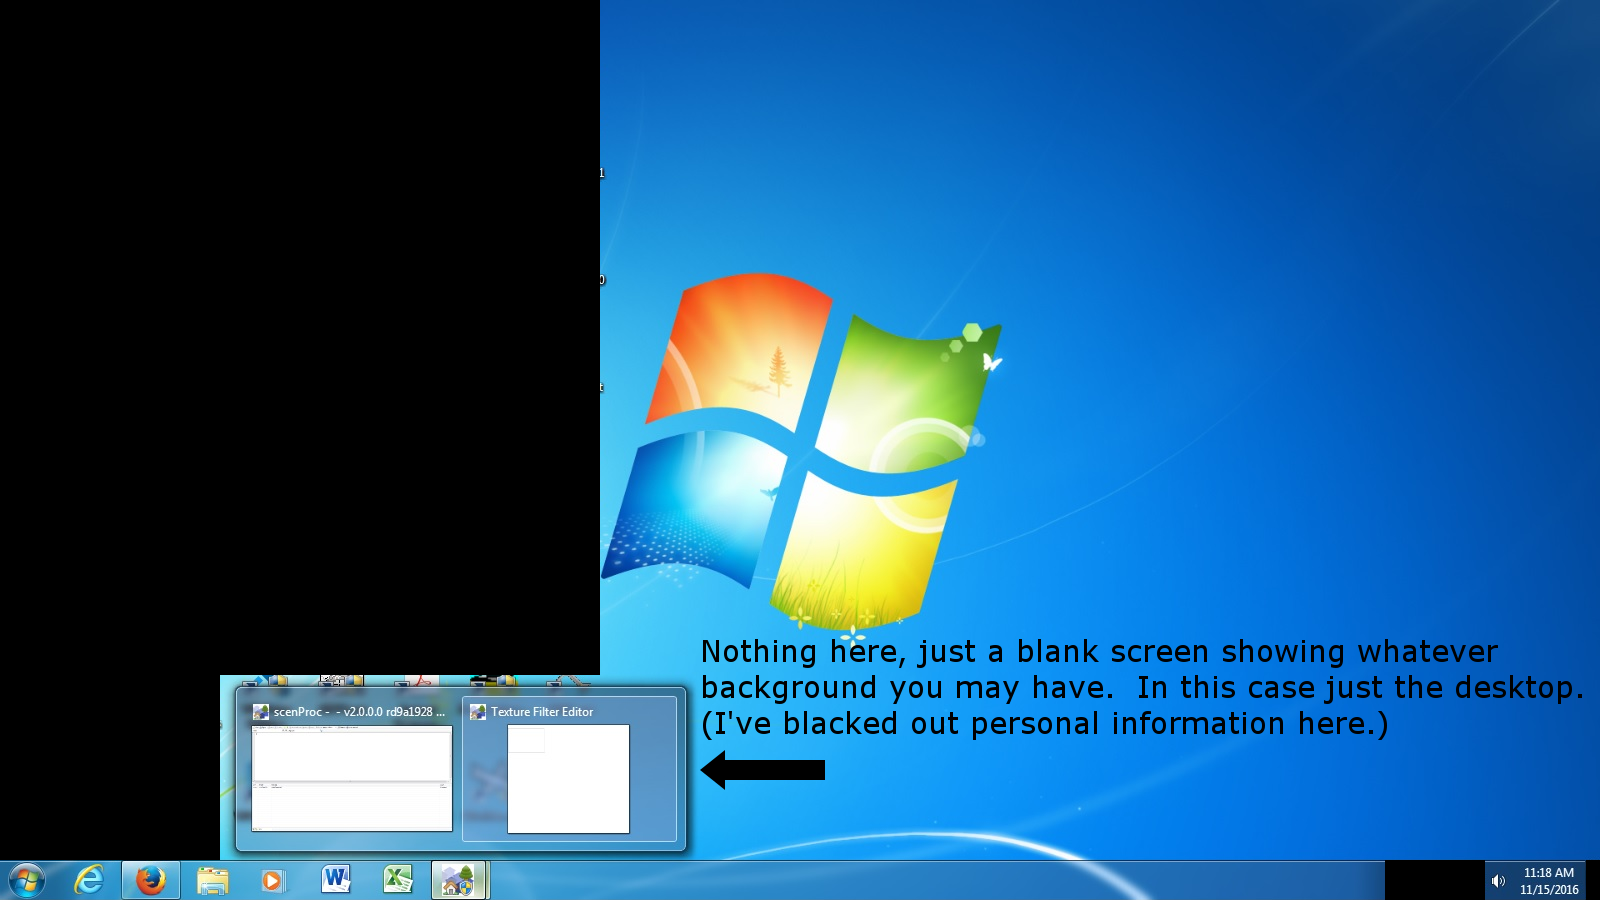Show the clock and date 11:18 AM
This screenshot has height=900, width=1600.
pyautogui.click(x=1549, y=881)
